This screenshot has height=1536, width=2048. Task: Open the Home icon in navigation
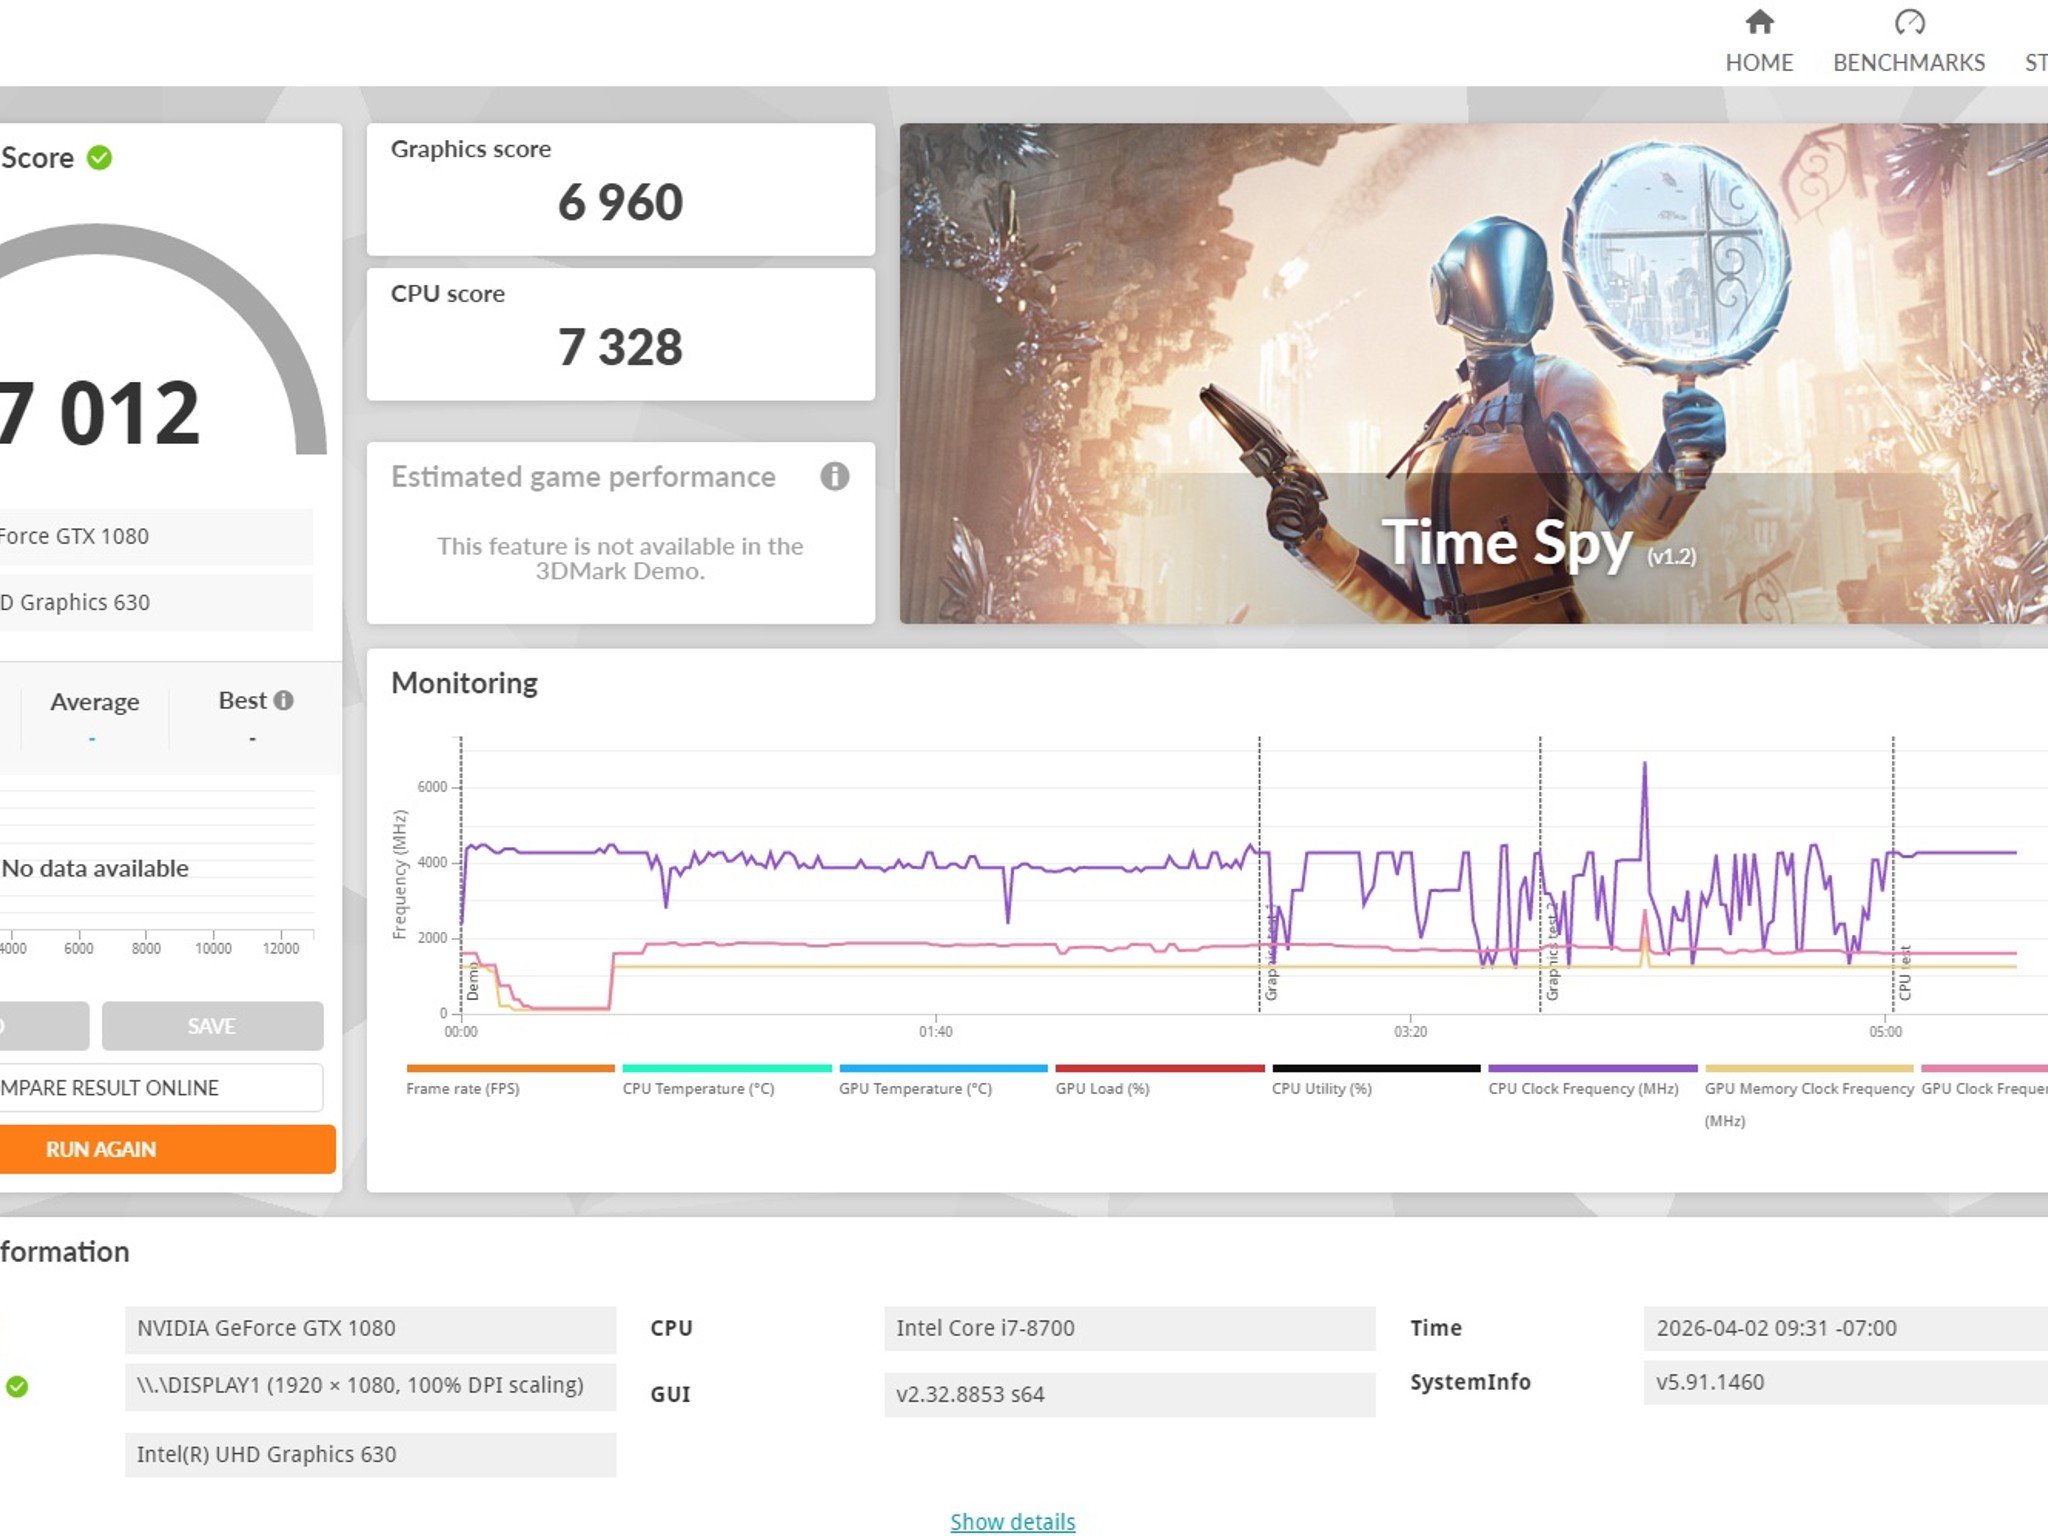point(1759,22)
